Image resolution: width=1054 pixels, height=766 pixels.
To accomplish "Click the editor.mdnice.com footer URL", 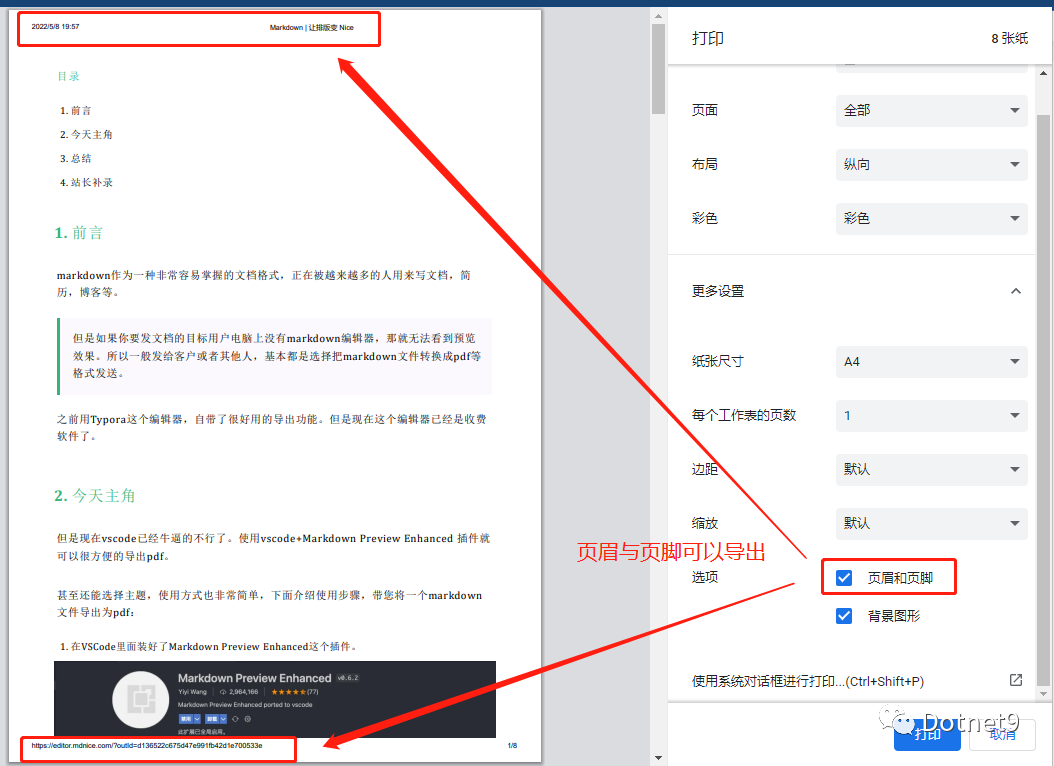I will tap(147, 745).
